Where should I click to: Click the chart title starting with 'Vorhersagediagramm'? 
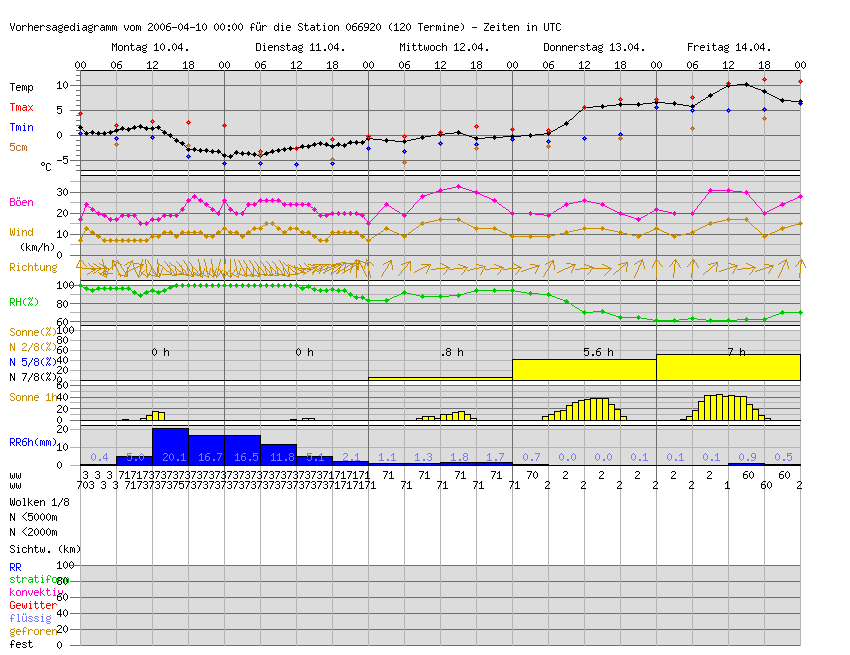285,27
